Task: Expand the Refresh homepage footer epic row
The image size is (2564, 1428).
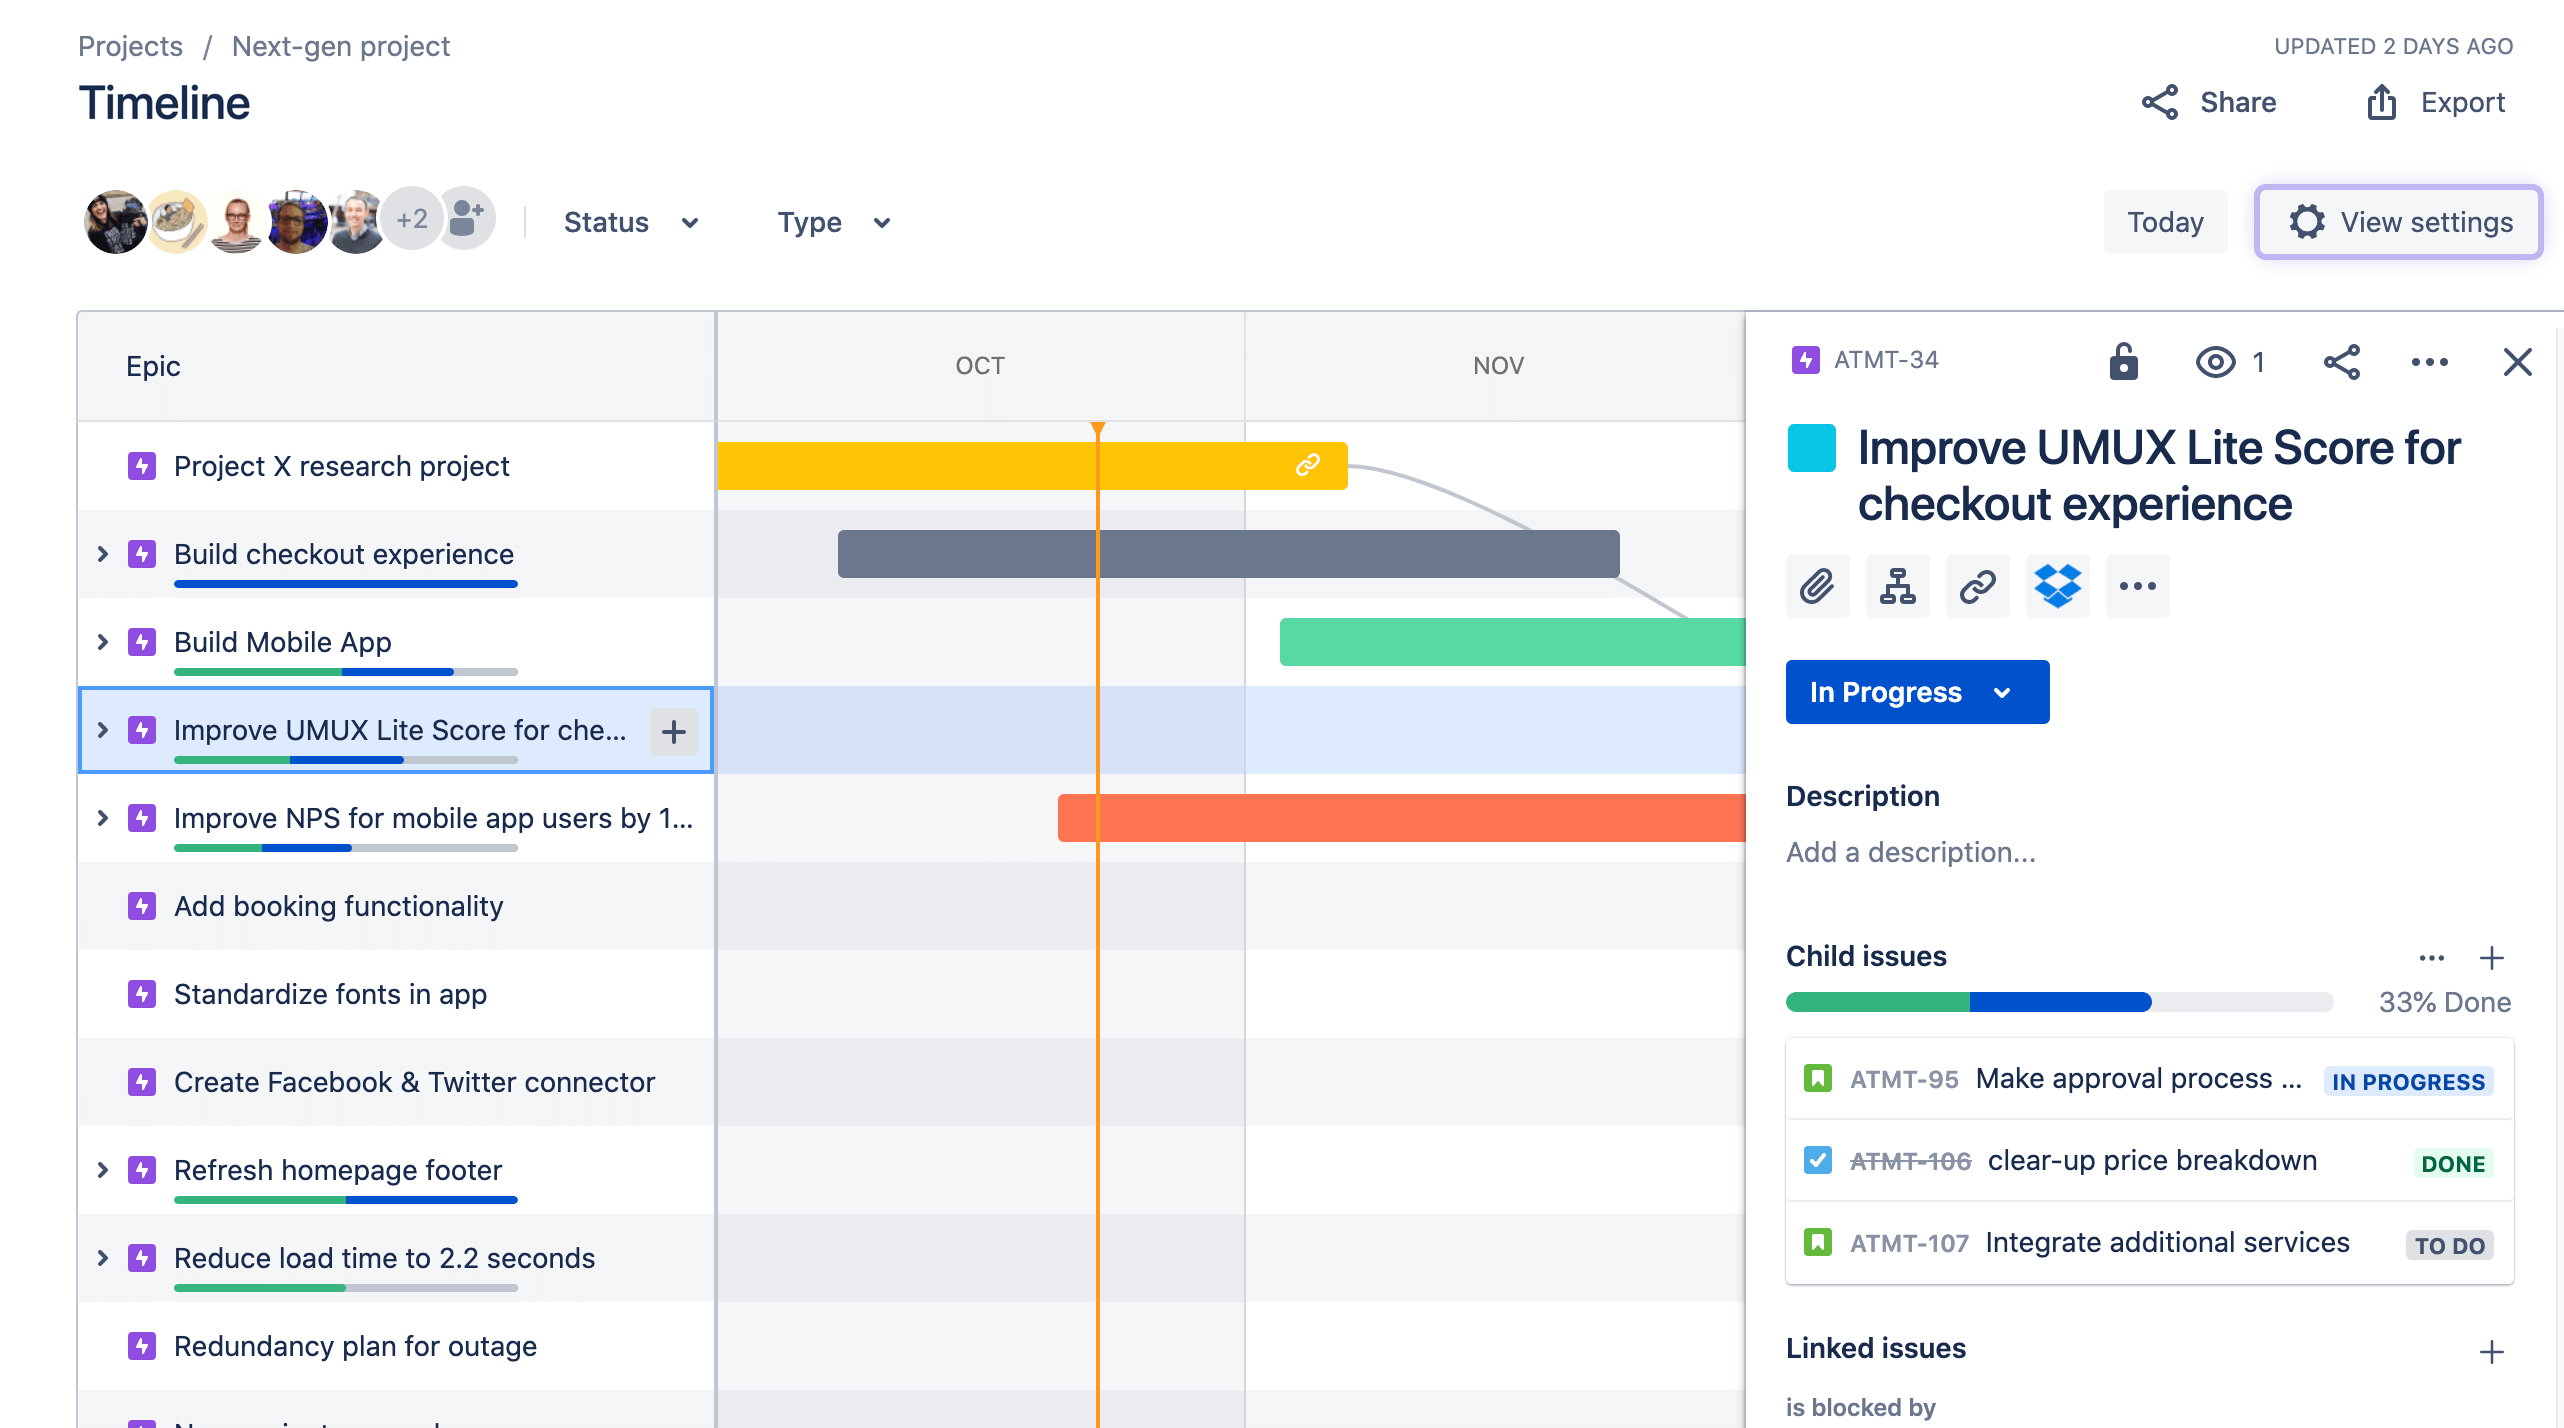Action: pyautogui.click(x=100, y=1169)
